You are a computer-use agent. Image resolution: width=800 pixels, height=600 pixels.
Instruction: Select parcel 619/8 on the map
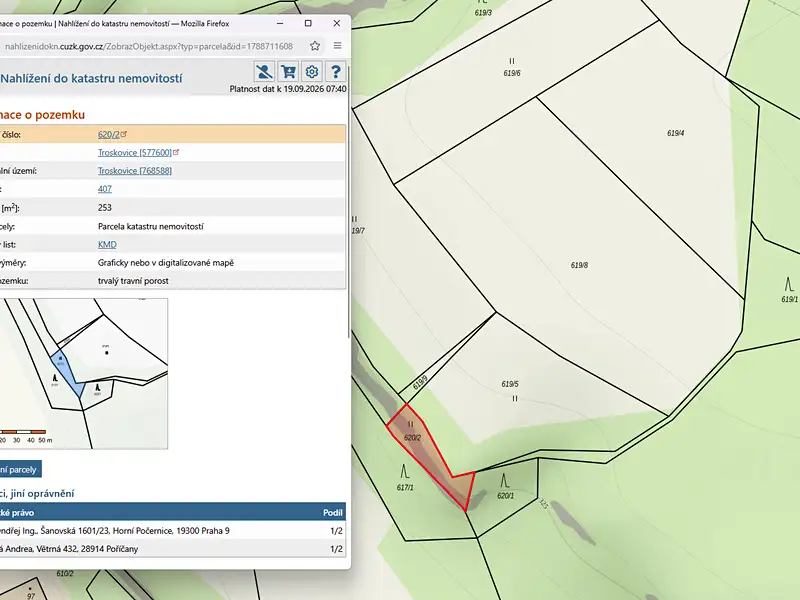tap(579, 265)
